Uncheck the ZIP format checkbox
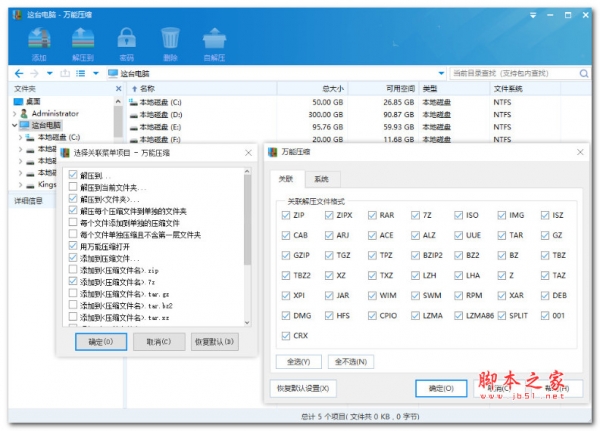 pyautogui.click(x=285, y=215)
